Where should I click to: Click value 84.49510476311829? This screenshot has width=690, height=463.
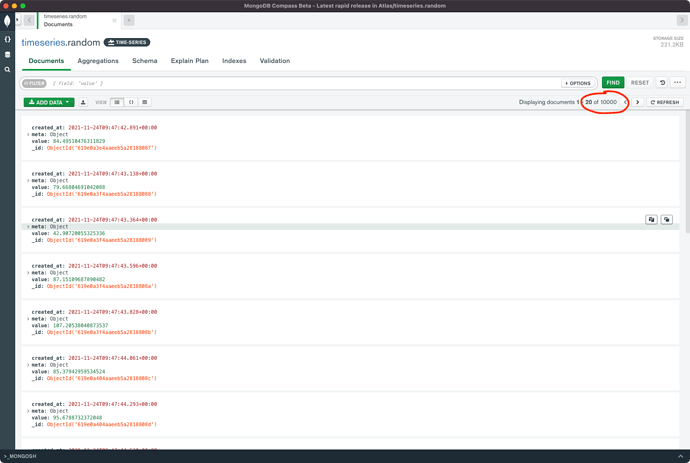(79, 141)
